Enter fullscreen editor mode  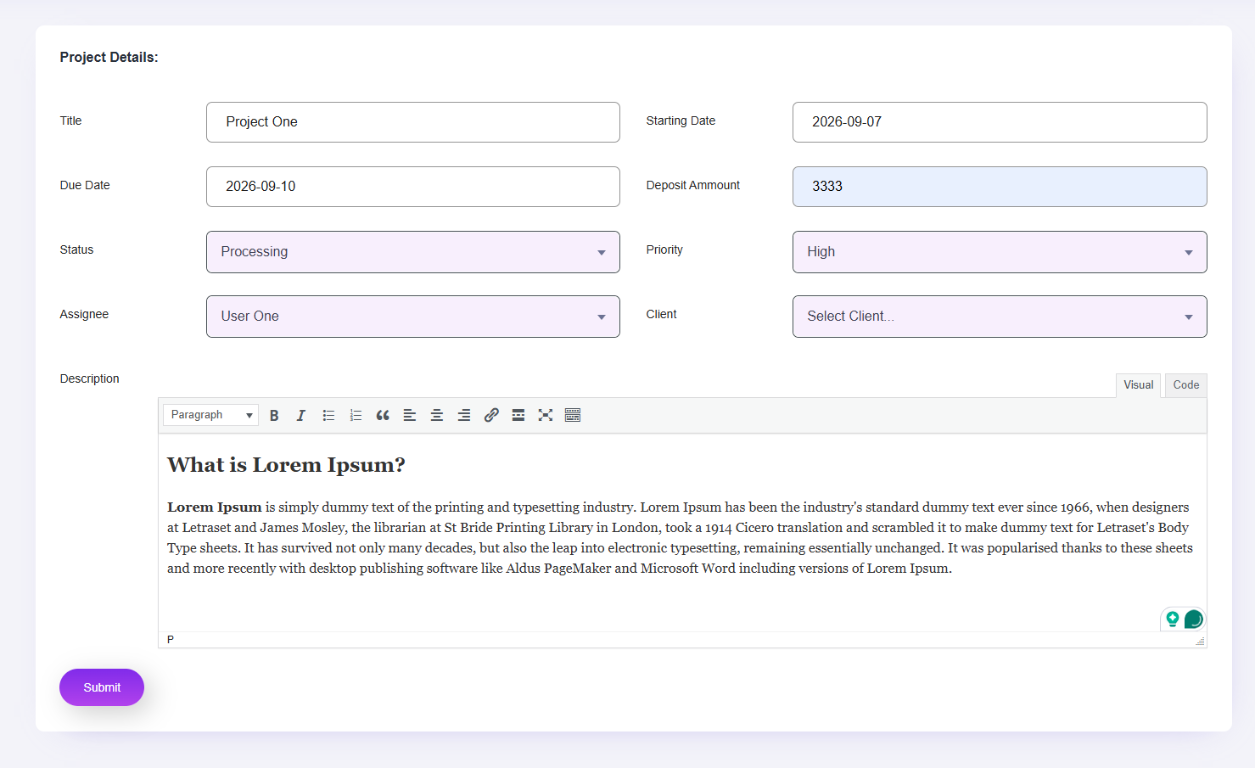point(545,415)
